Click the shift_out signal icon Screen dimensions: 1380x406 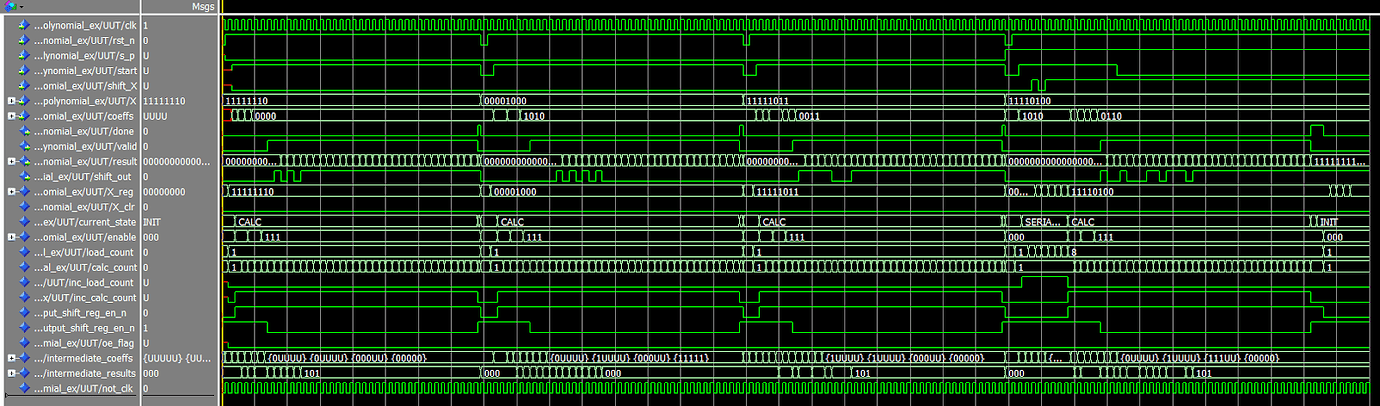point(24,176)
